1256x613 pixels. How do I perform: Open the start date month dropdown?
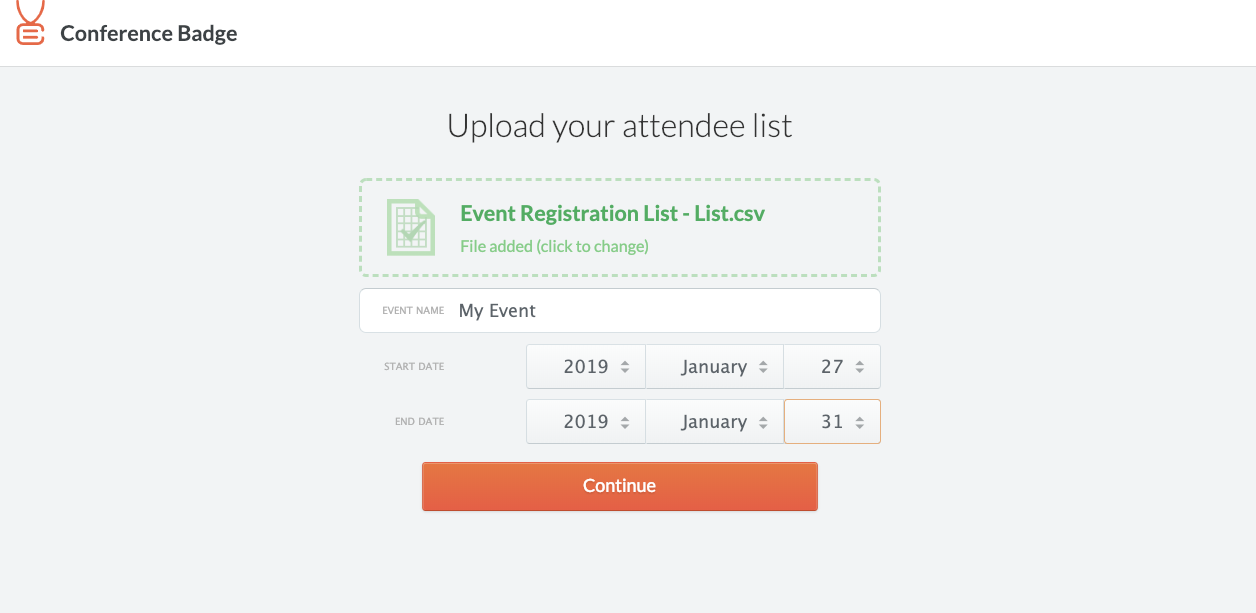(x=714, y=367)
